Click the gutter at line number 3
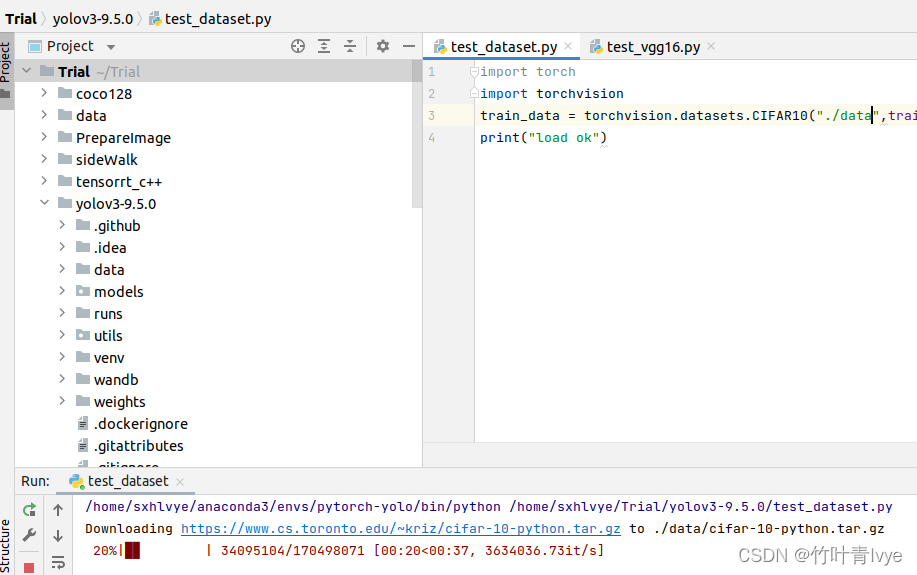Viewport: 917px width, 575px height. click(432, 115)
